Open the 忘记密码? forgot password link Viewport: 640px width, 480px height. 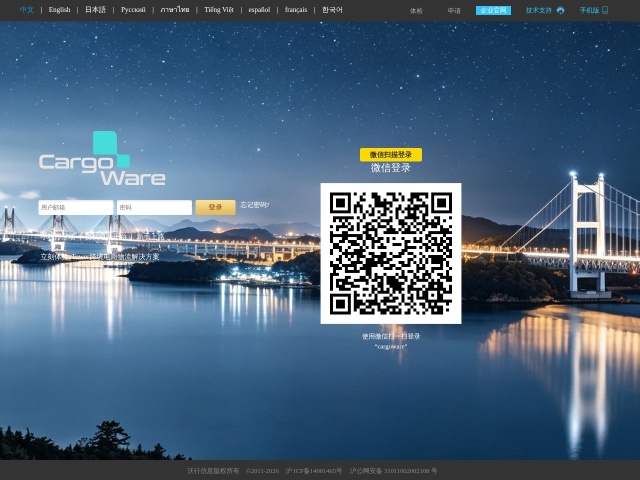[254, 205]
